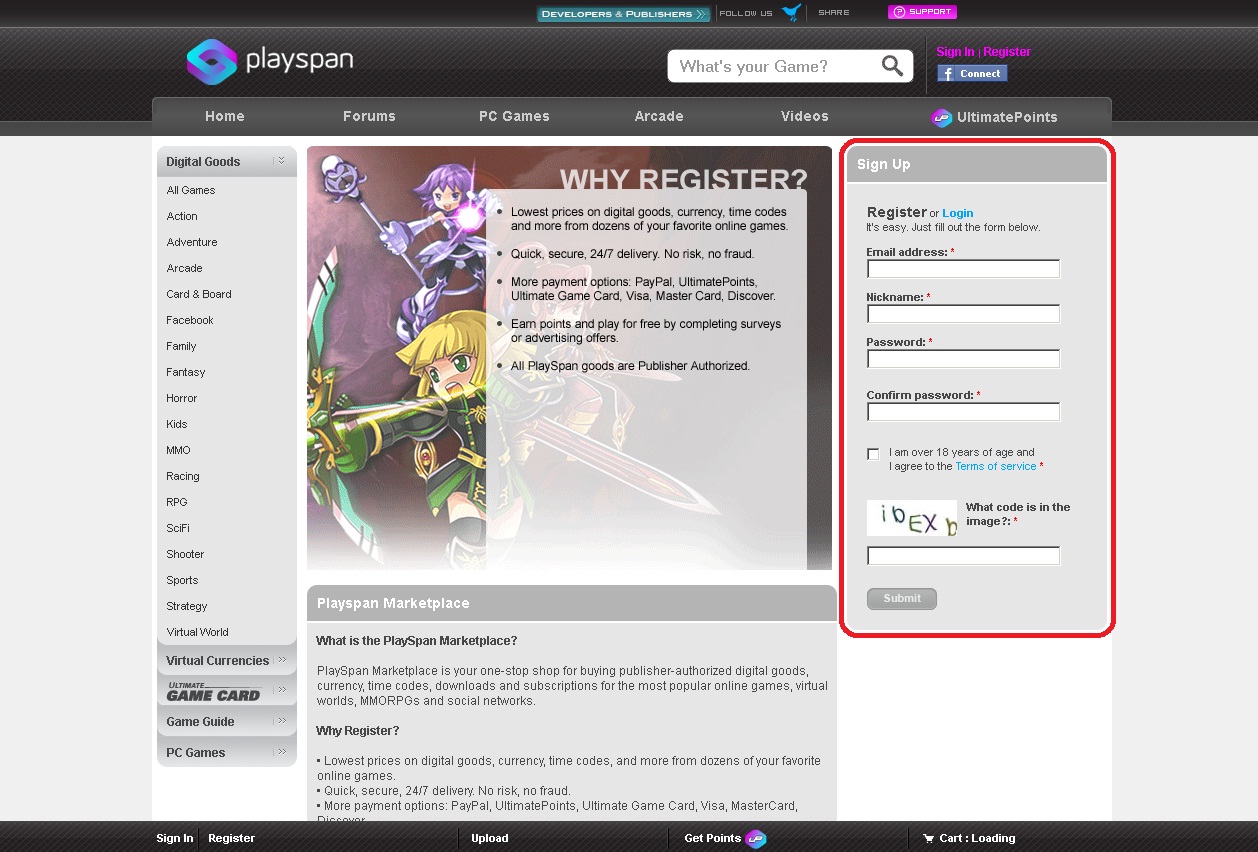1258x852 pixels.
Task: Select the Family category
Action: click(x=181, y=346)
